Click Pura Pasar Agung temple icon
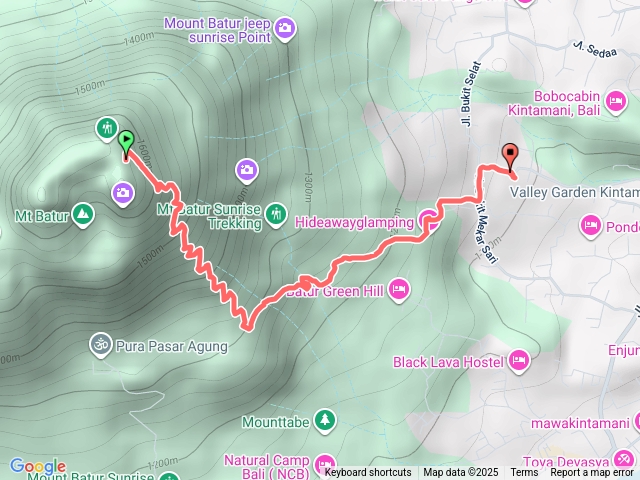The height and width of the screenshot is (480, 640). (x=101, y=346)
